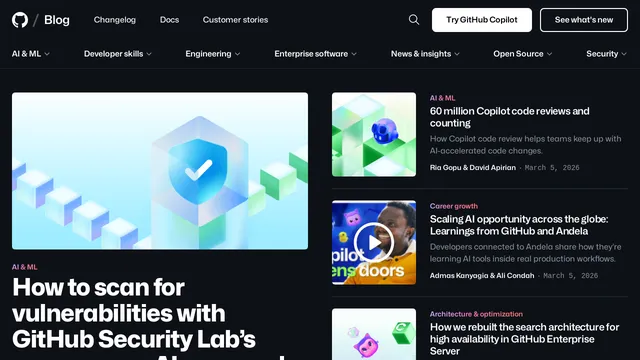Open the Docs nav item
Screen dimensions: 640x360
click(169, 20)
